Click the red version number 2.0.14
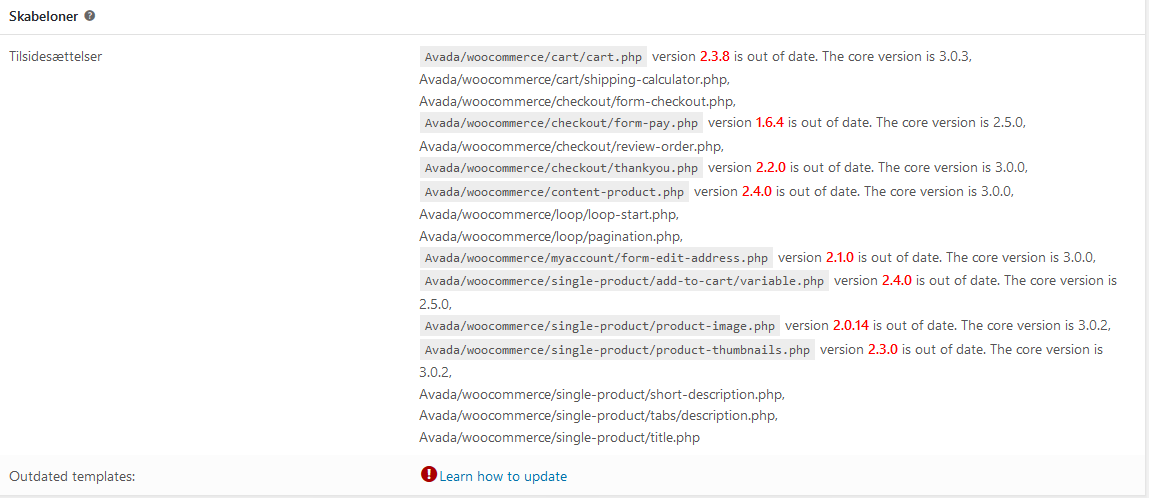The height and width of the screenshot is (498, 1149). pyautogui.click(x=851, y=326)
